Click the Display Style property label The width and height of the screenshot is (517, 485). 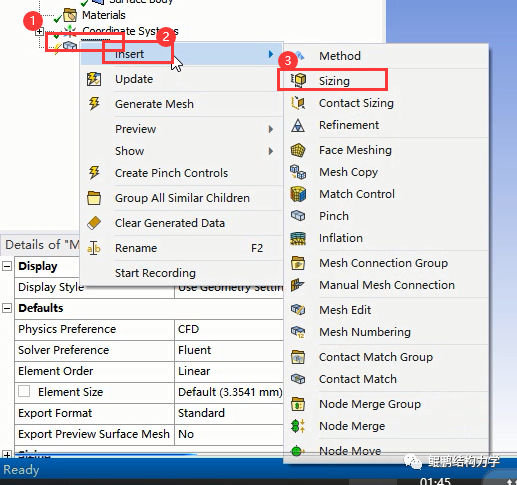point(51,287)
